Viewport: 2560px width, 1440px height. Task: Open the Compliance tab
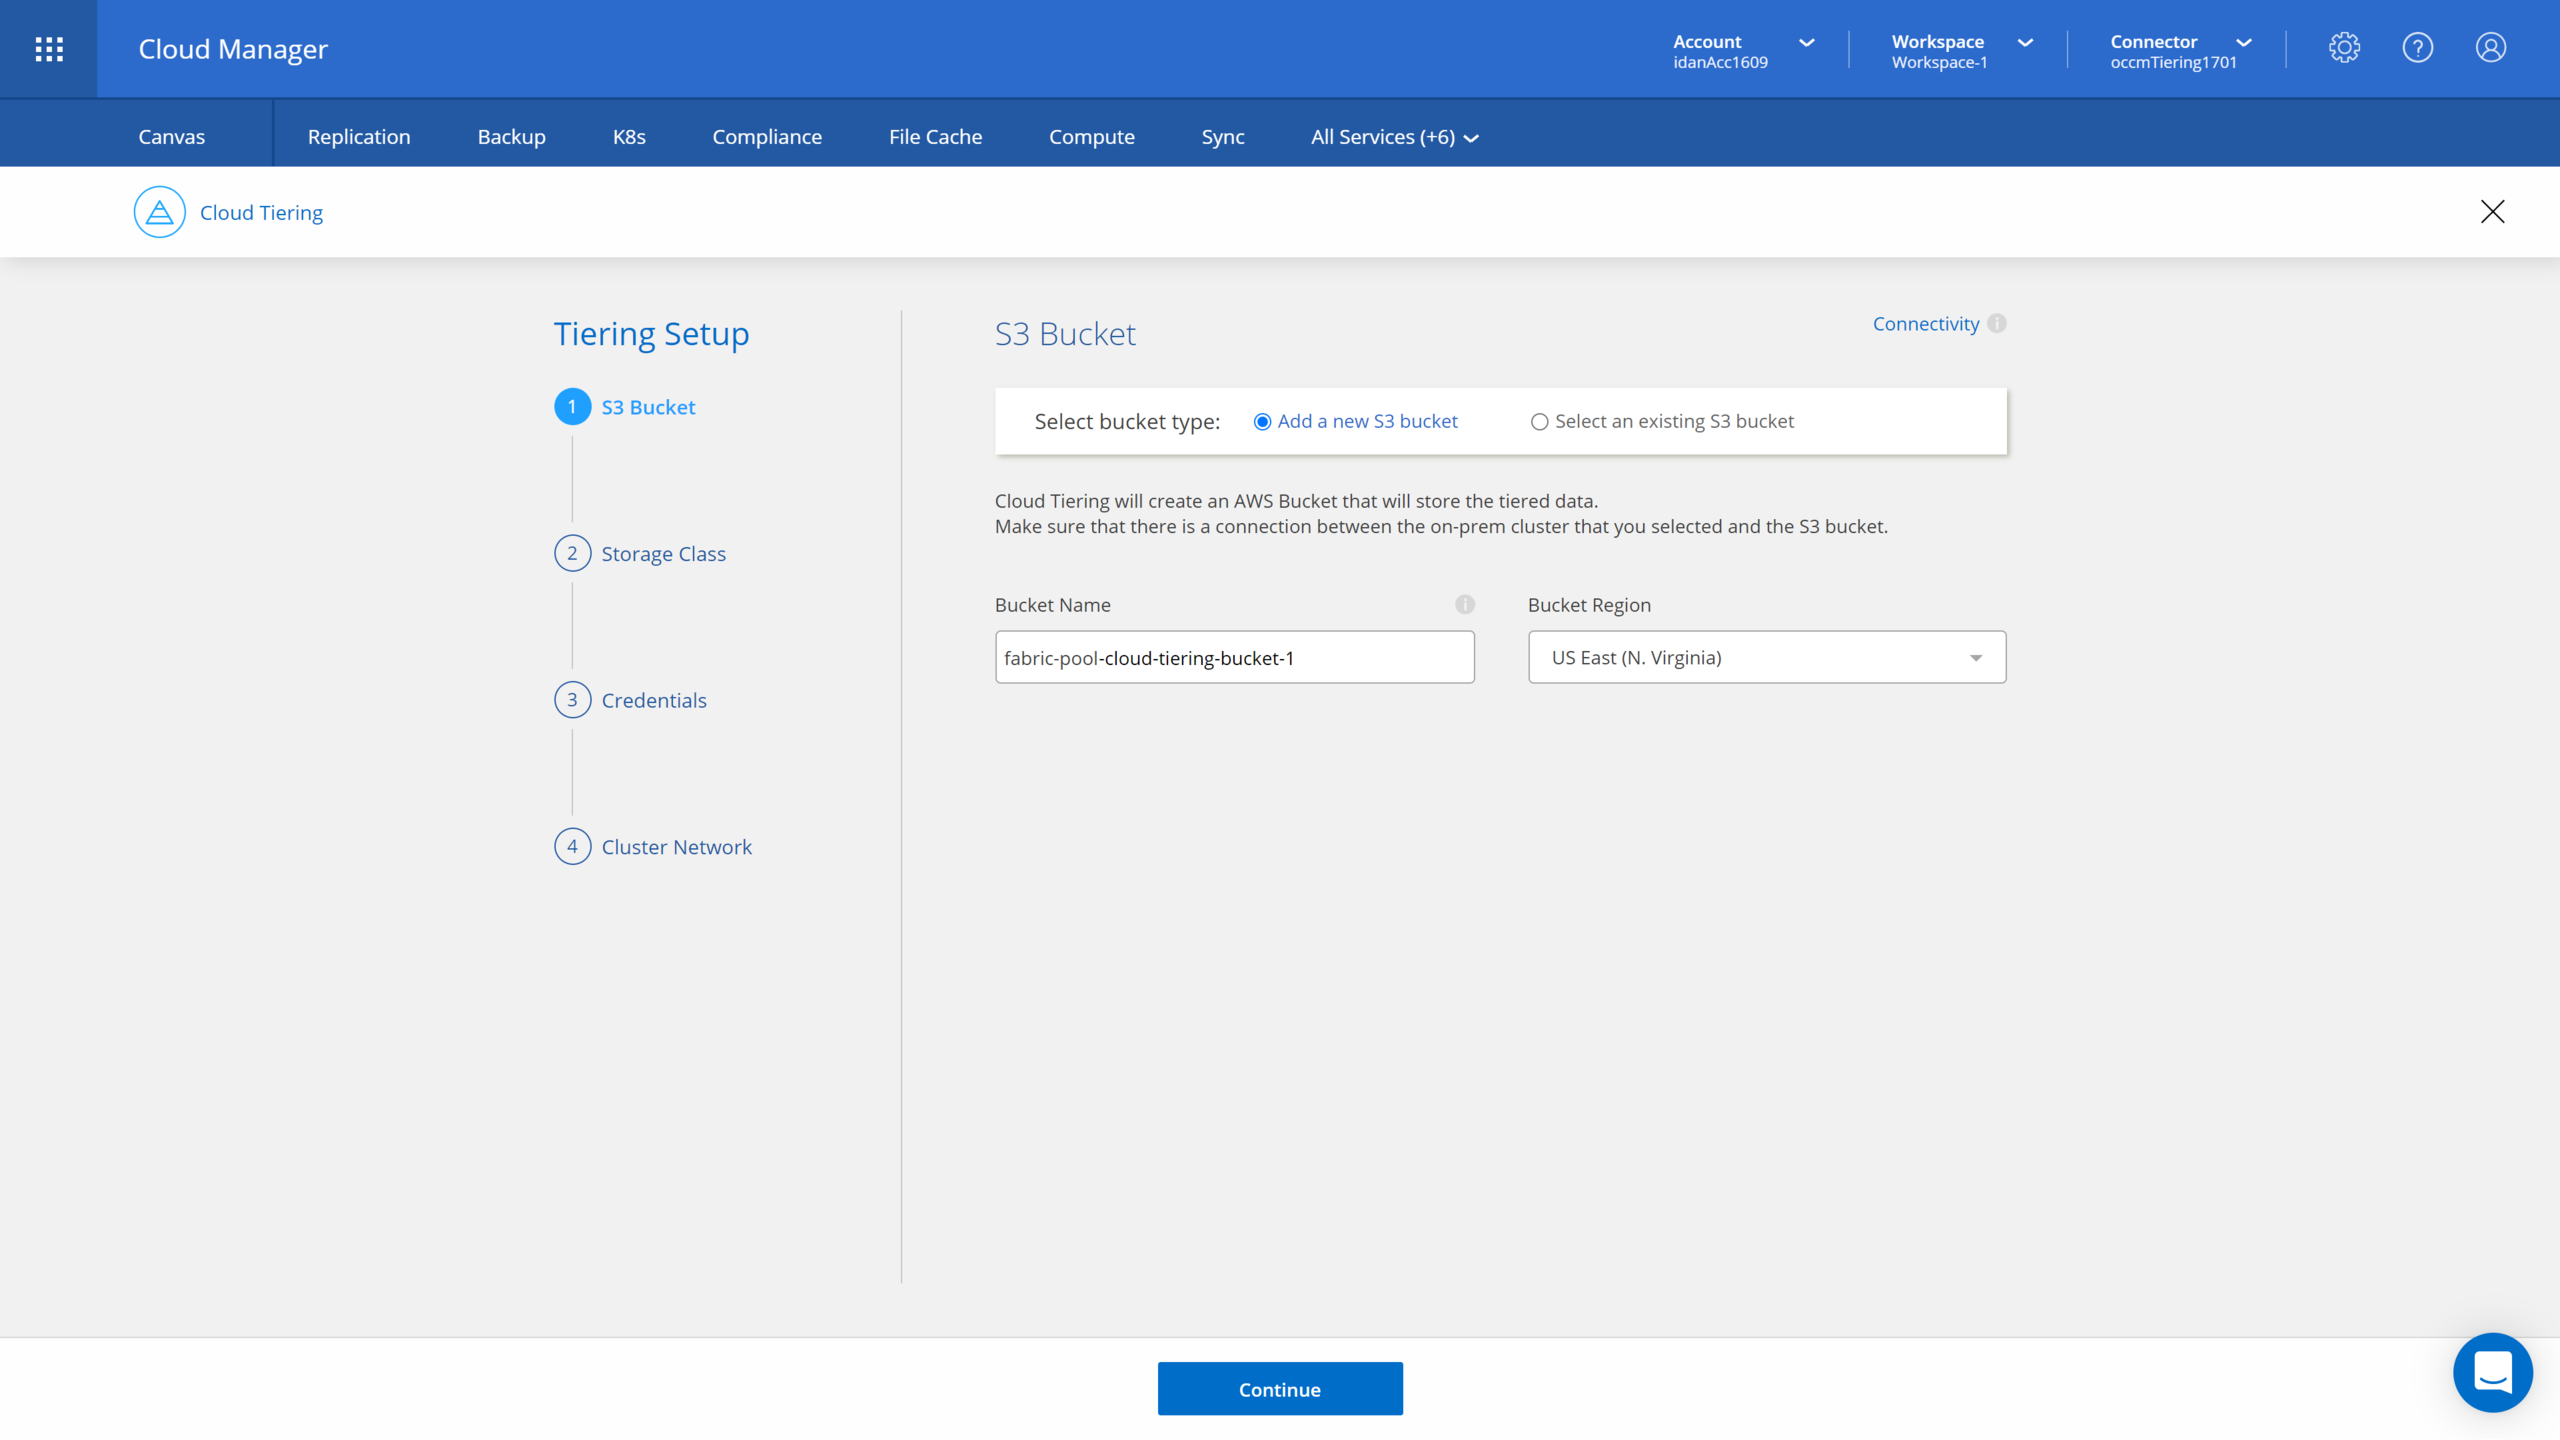point(766,137)
